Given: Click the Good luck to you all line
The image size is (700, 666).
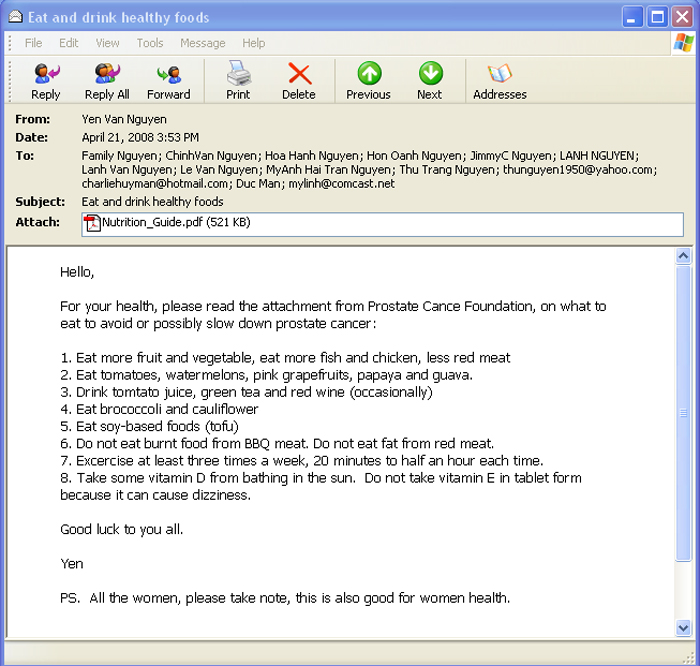Looking at the screenshot, I should coord(121,529).
